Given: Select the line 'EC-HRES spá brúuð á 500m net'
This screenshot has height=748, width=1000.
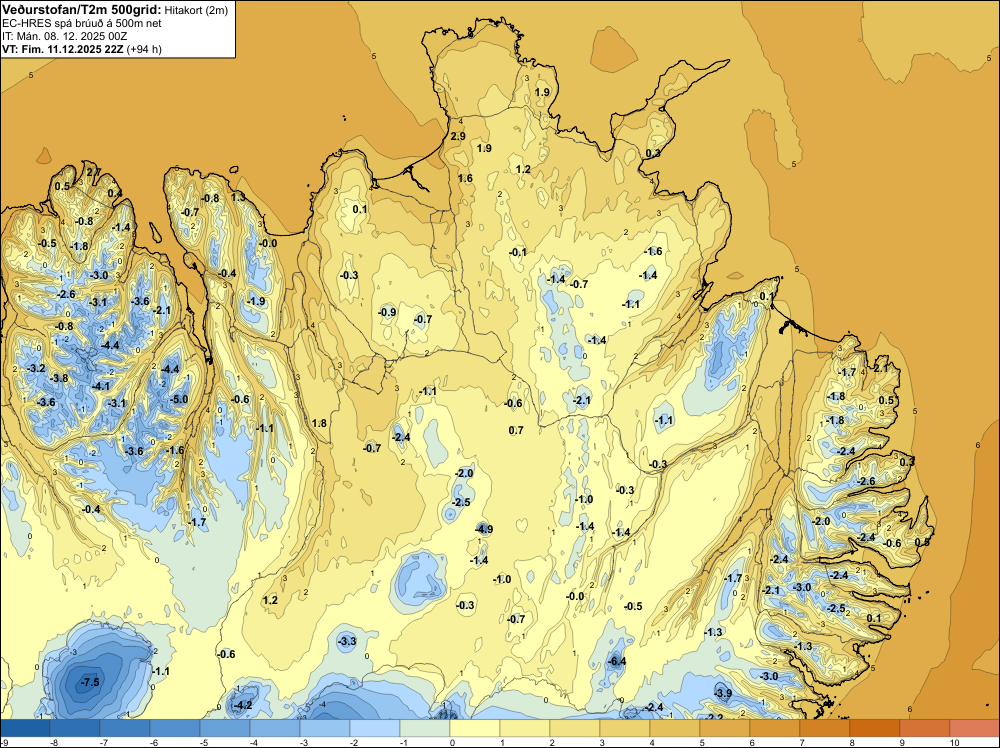Looking at the screenshot, I should pyautogui.click(x=82, y=24).
